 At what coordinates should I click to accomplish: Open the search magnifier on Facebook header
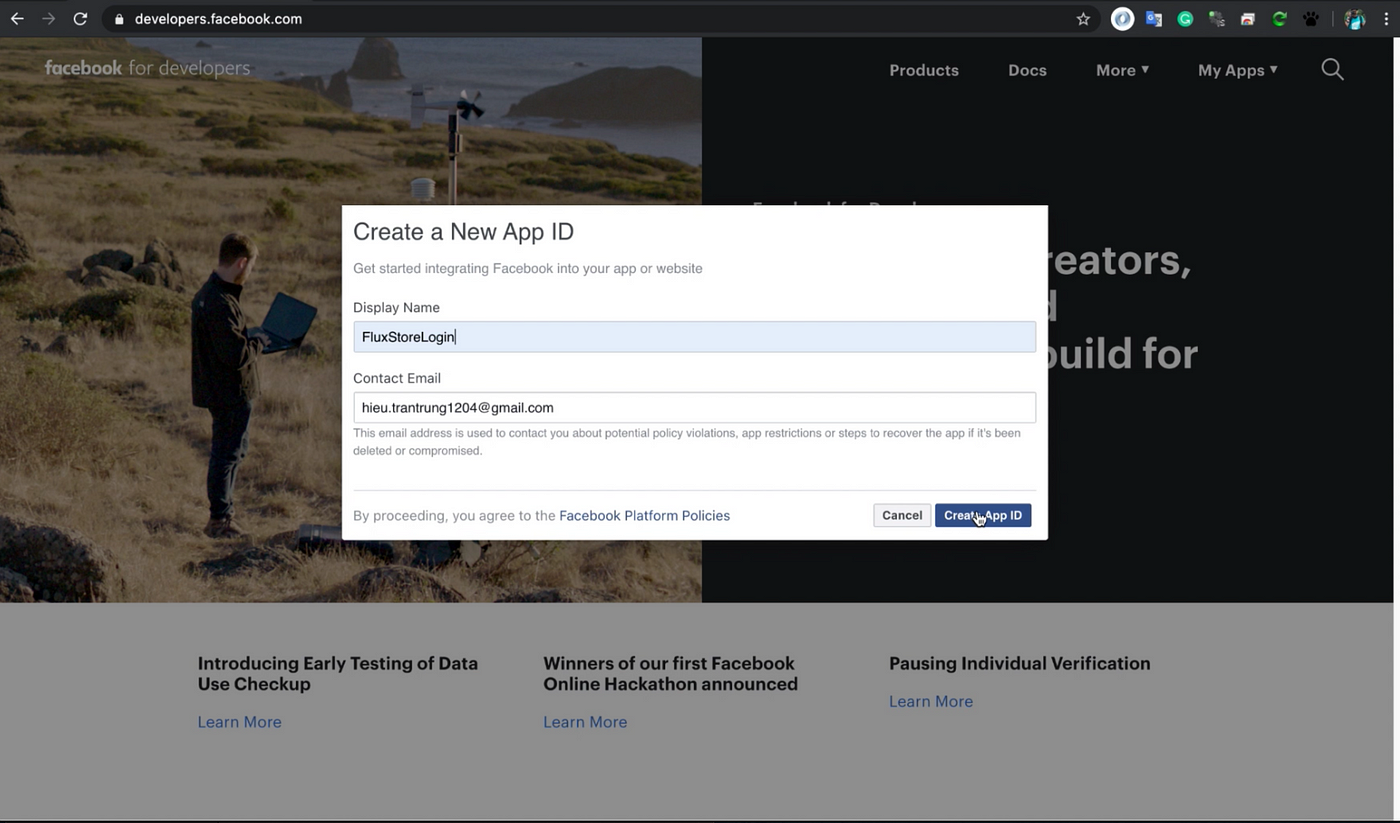[x=1332, y=69]
